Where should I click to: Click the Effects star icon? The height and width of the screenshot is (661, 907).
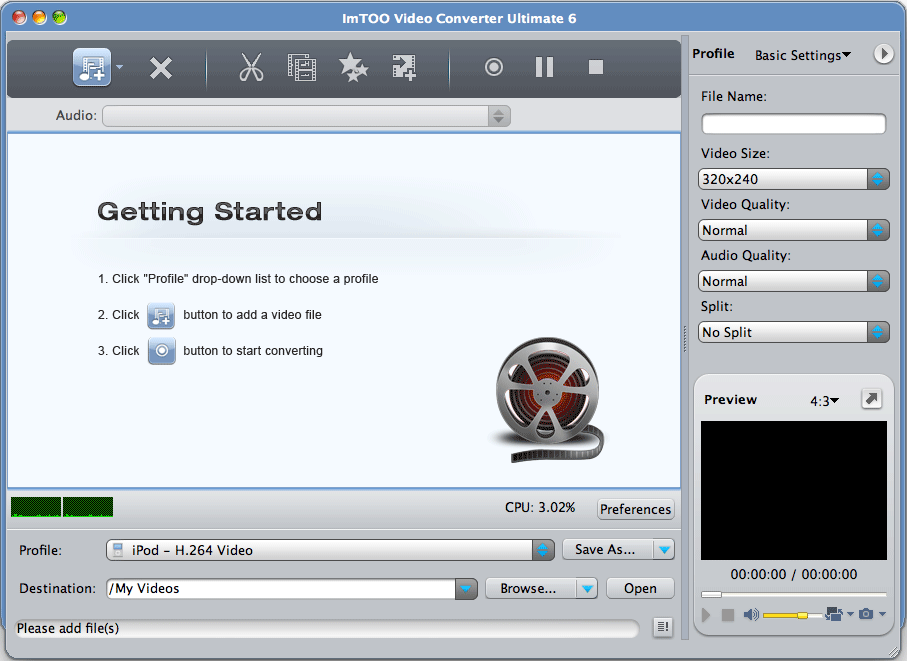(x=353, y=67)
